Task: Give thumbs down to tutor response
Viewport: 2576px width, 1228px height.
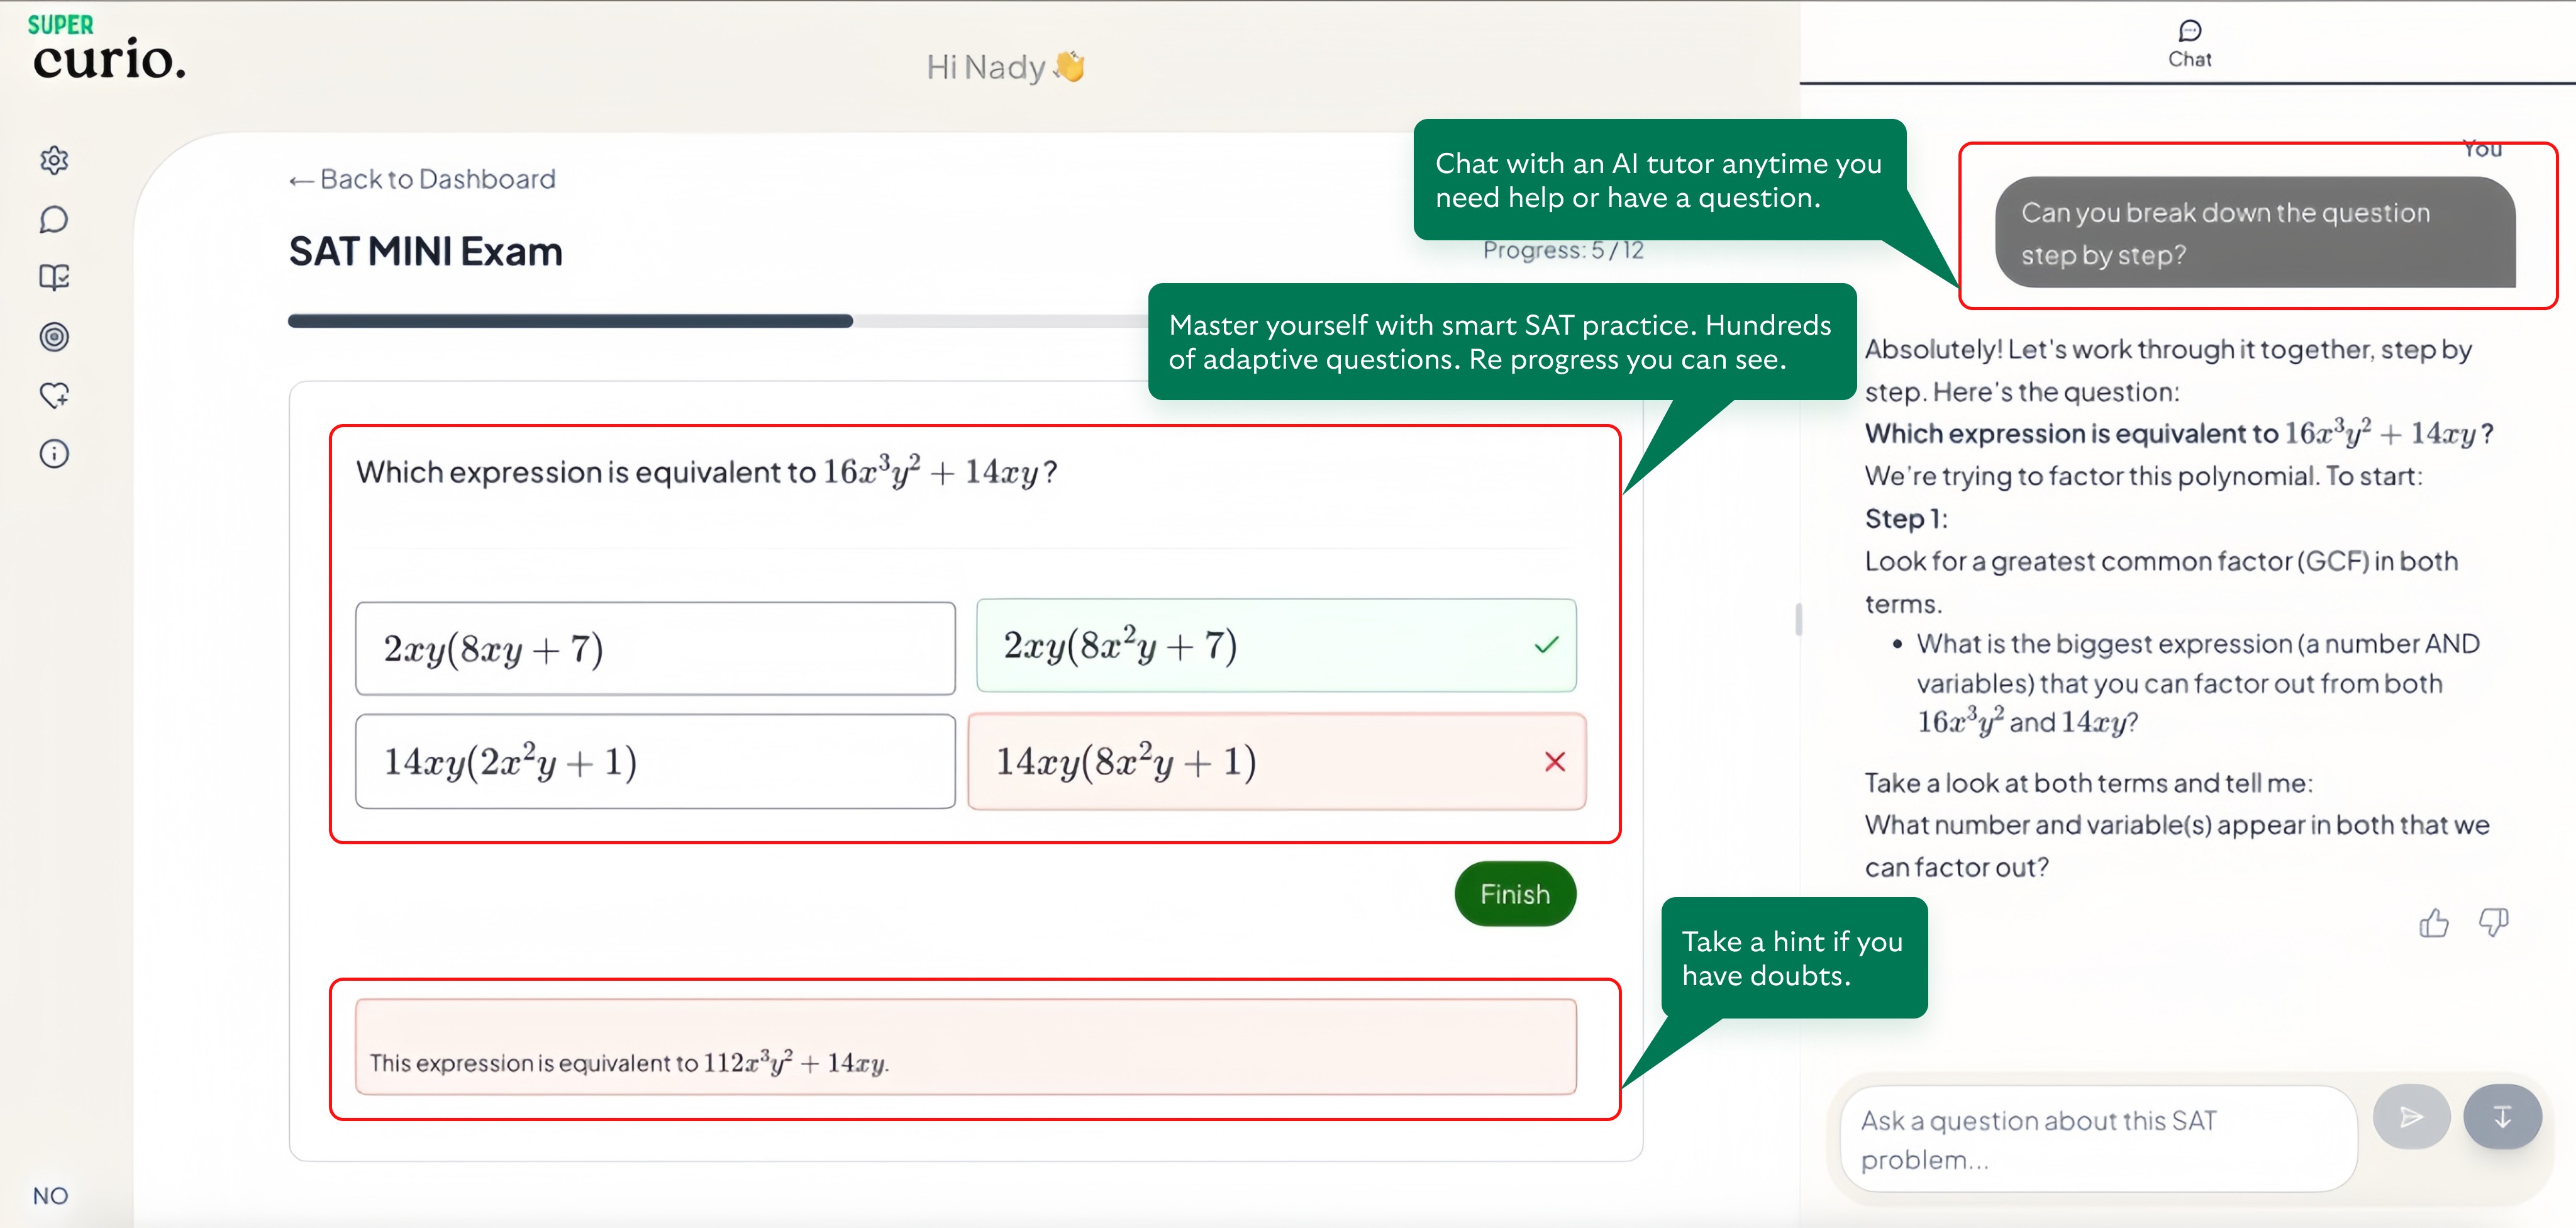Action: [2493, 922]
